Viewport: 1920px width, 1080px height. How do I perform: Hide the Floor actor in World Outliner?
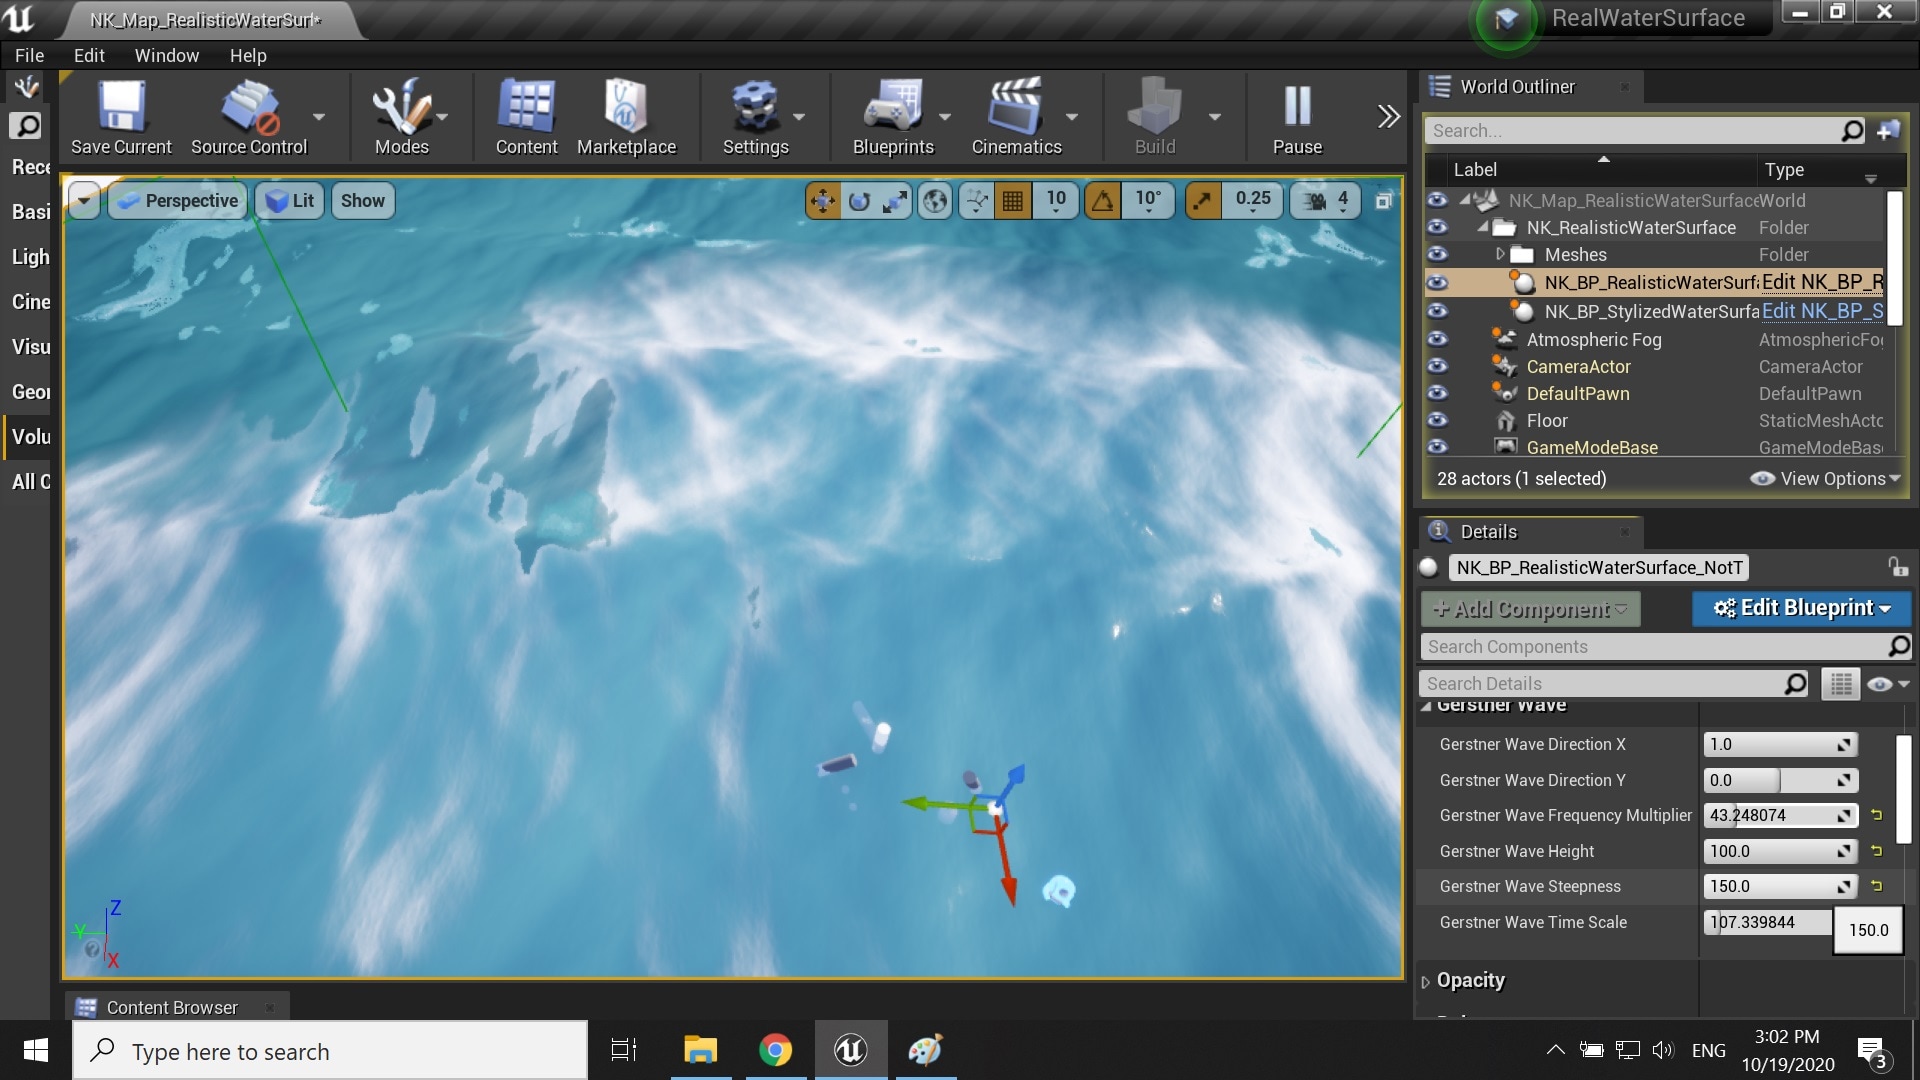(1437, 420)
